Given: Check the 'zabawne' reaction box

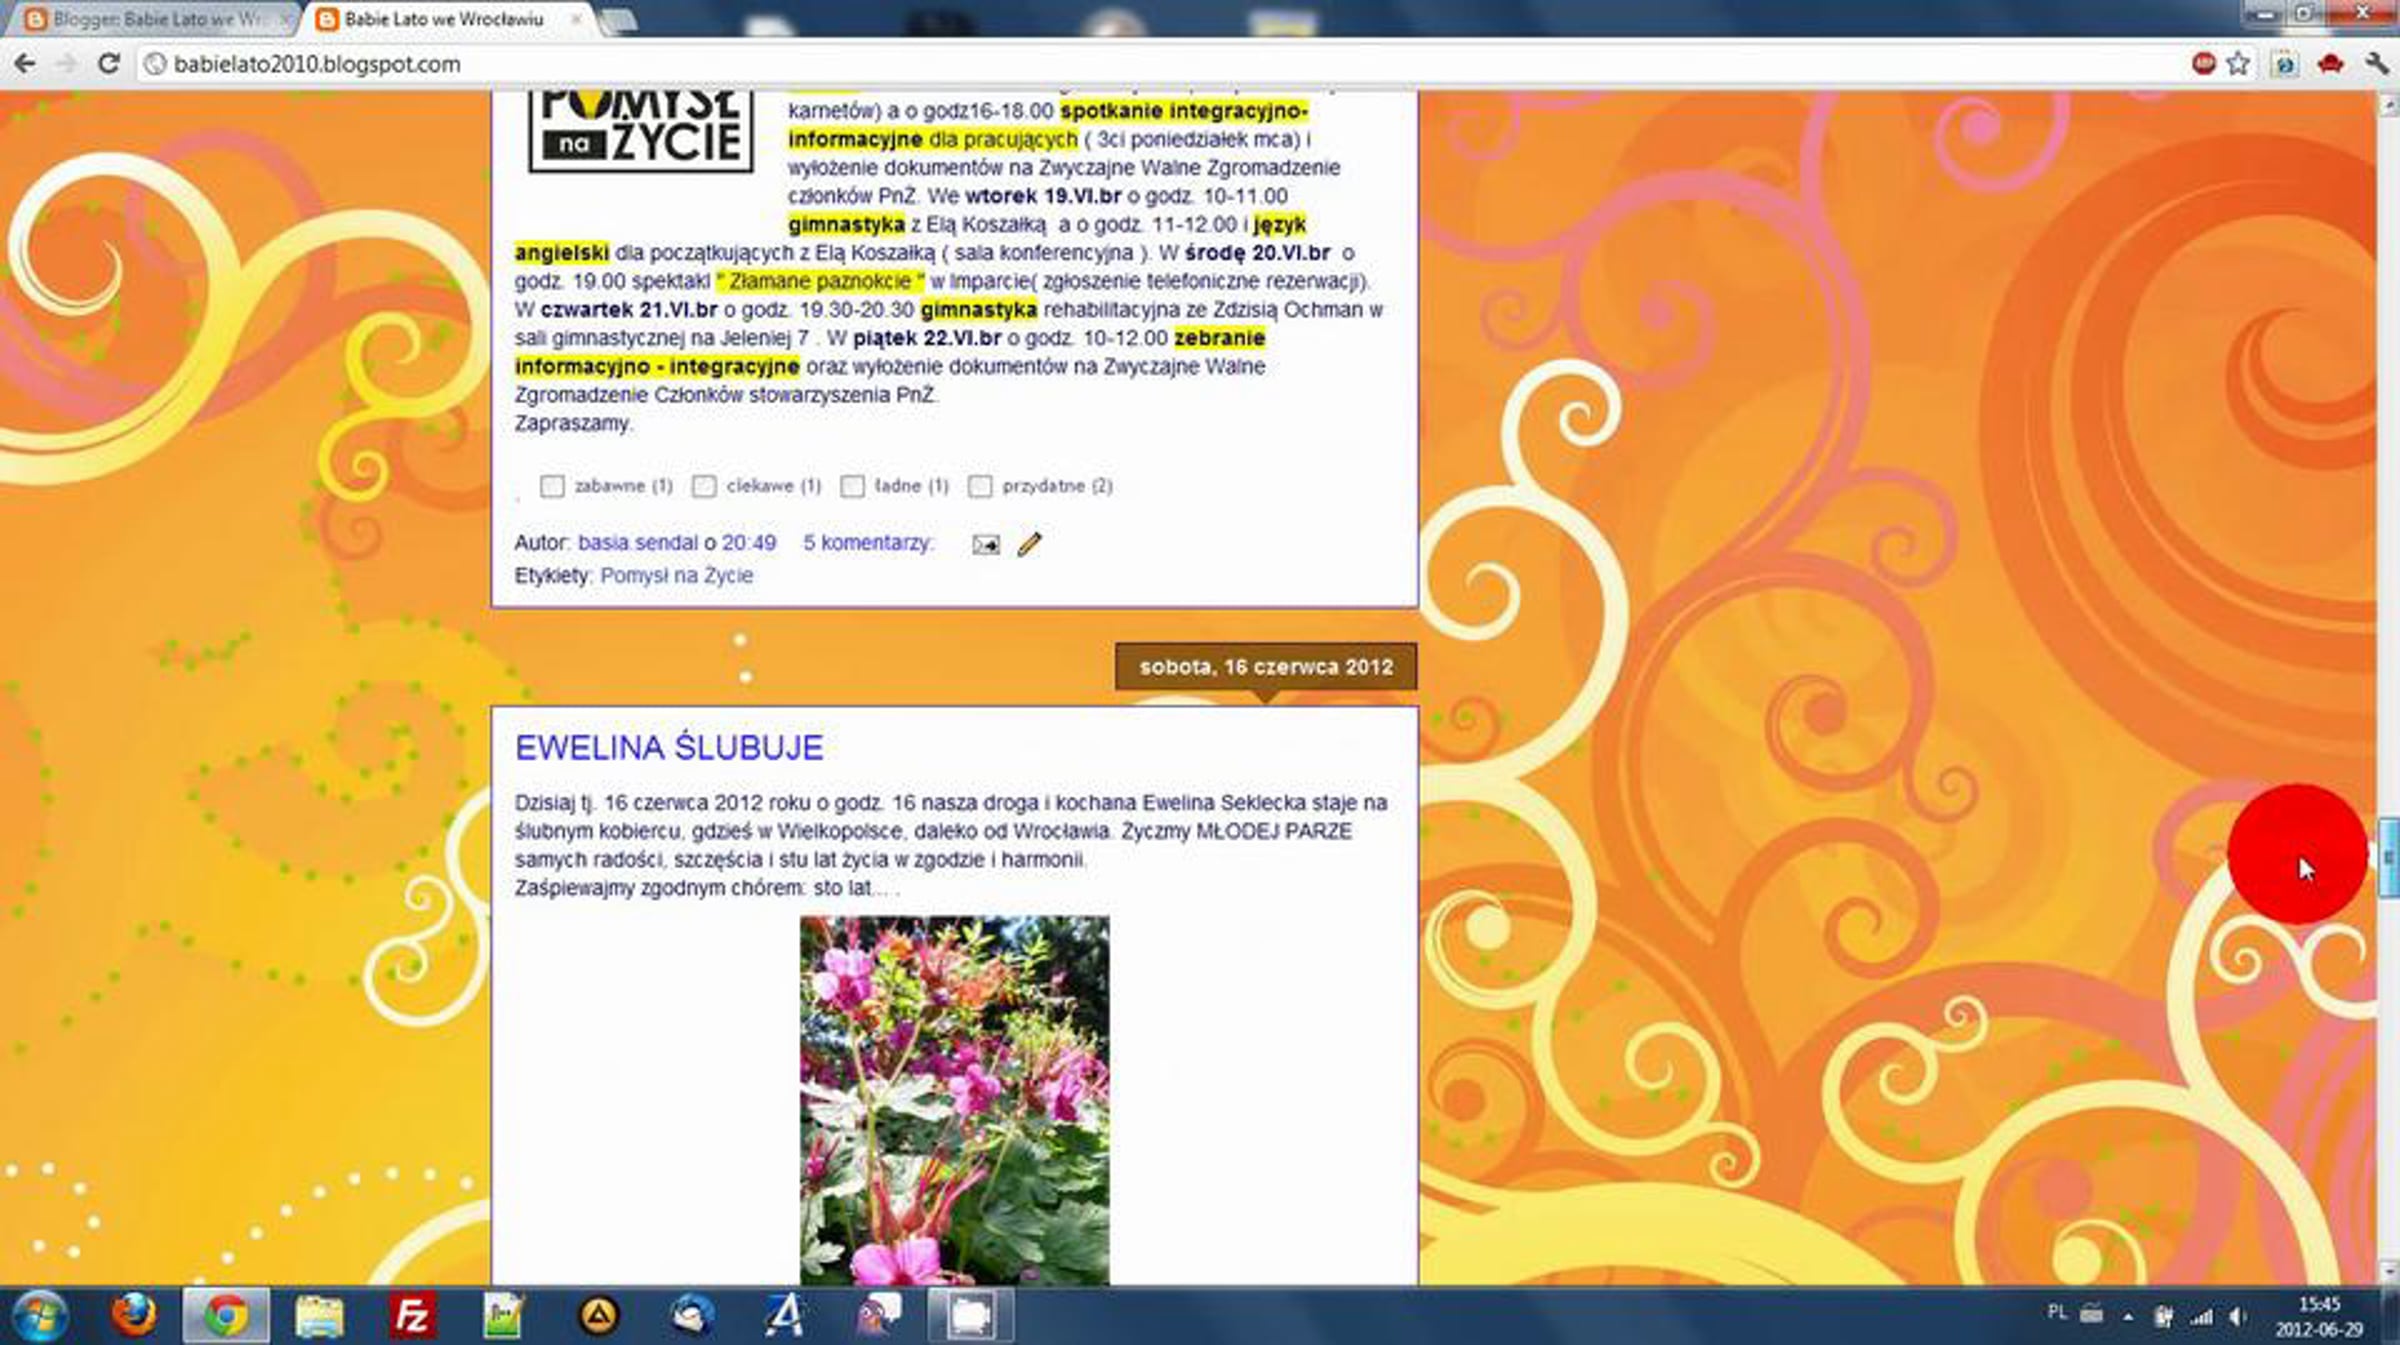Looking at the screenshot, I should click(552, 486).
